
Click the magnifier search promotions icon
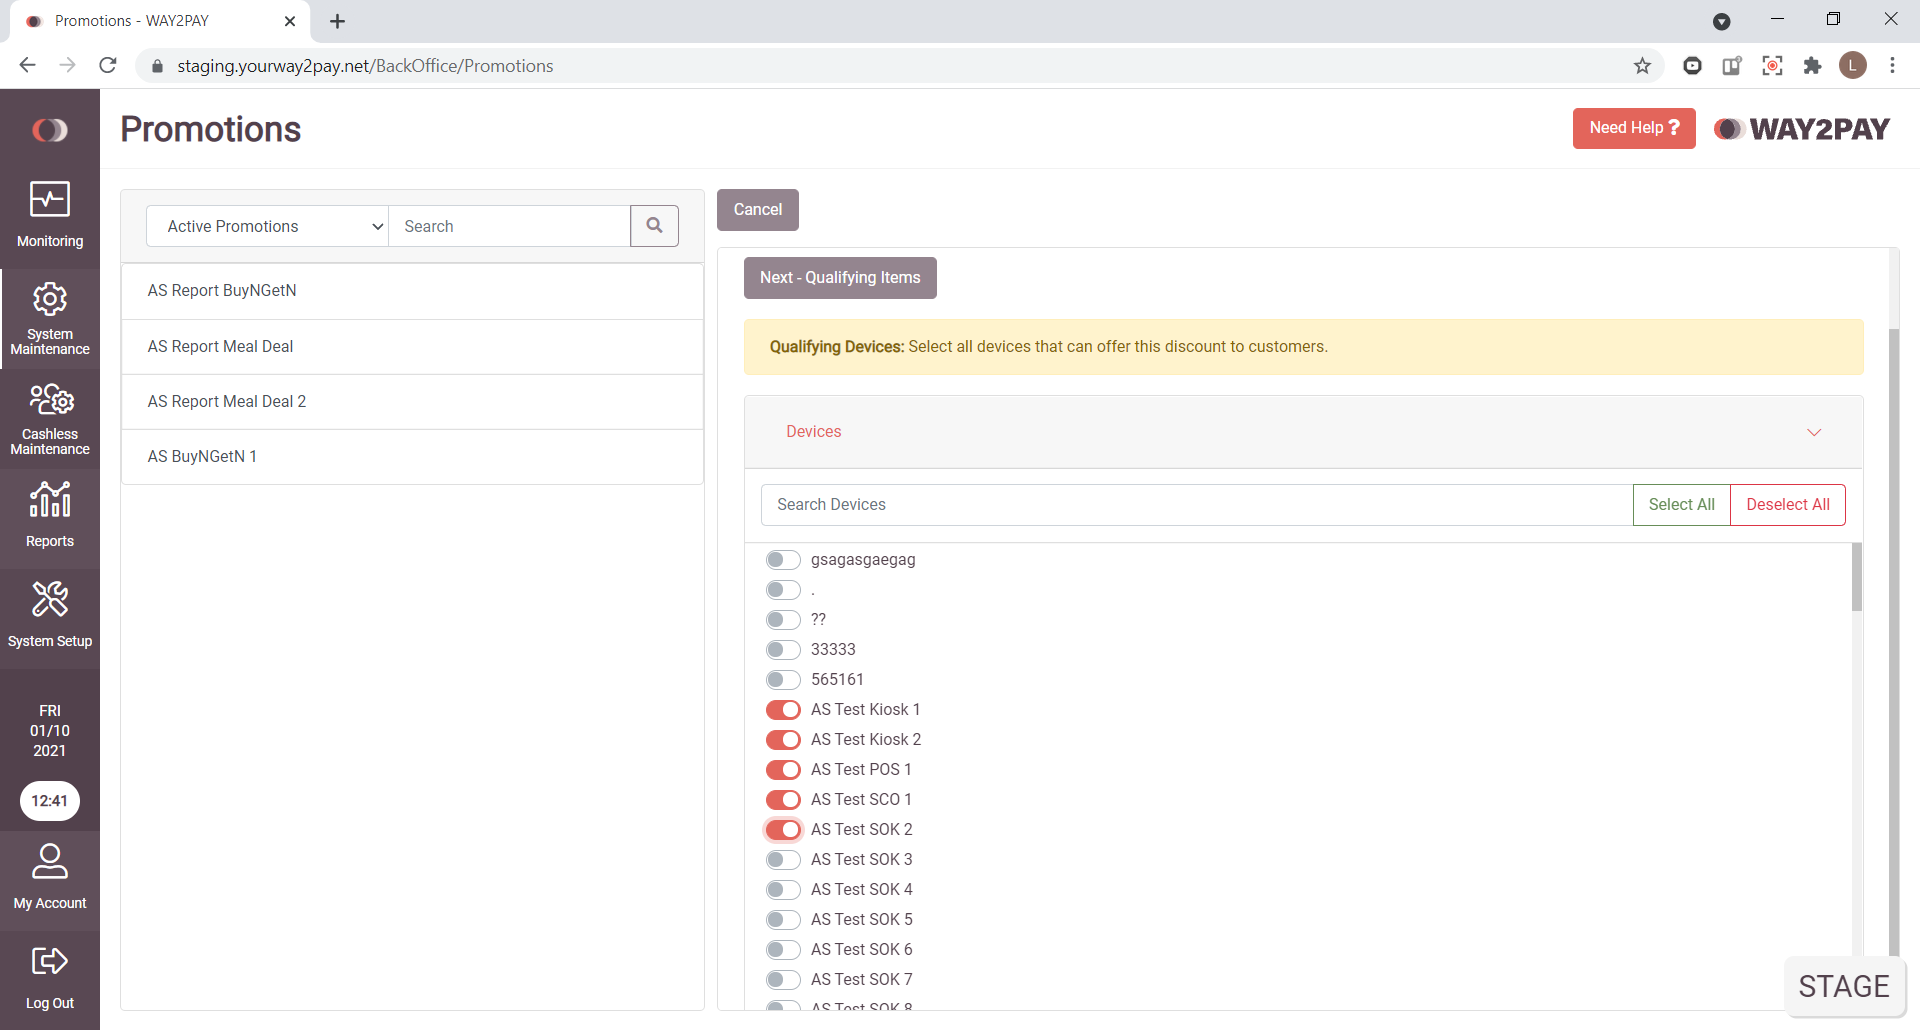coord(654,226)
